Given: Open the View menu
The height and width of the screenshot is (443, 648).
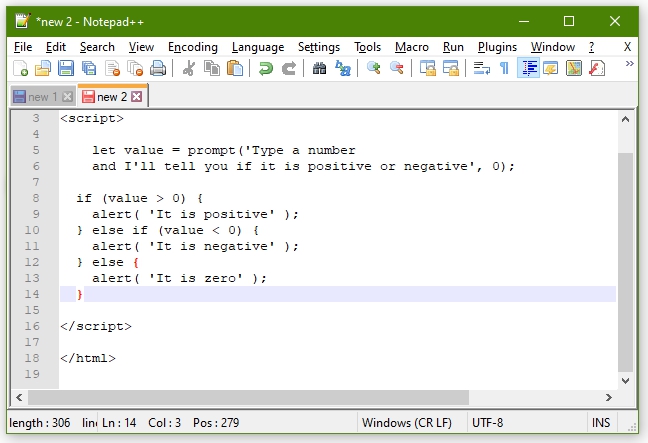Looking at the screenshot, I should 141,47.
